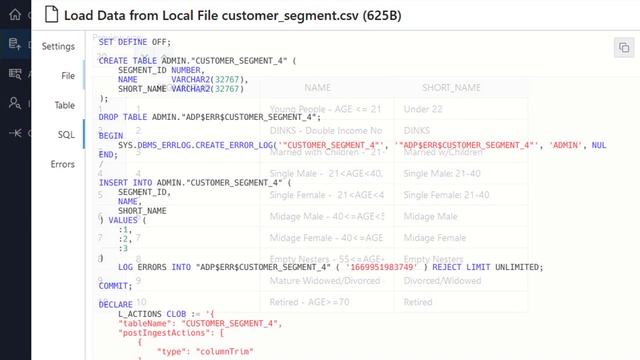Click the SET DEFINE OFF line
640x360 pixels.
[x=135, y=42]
